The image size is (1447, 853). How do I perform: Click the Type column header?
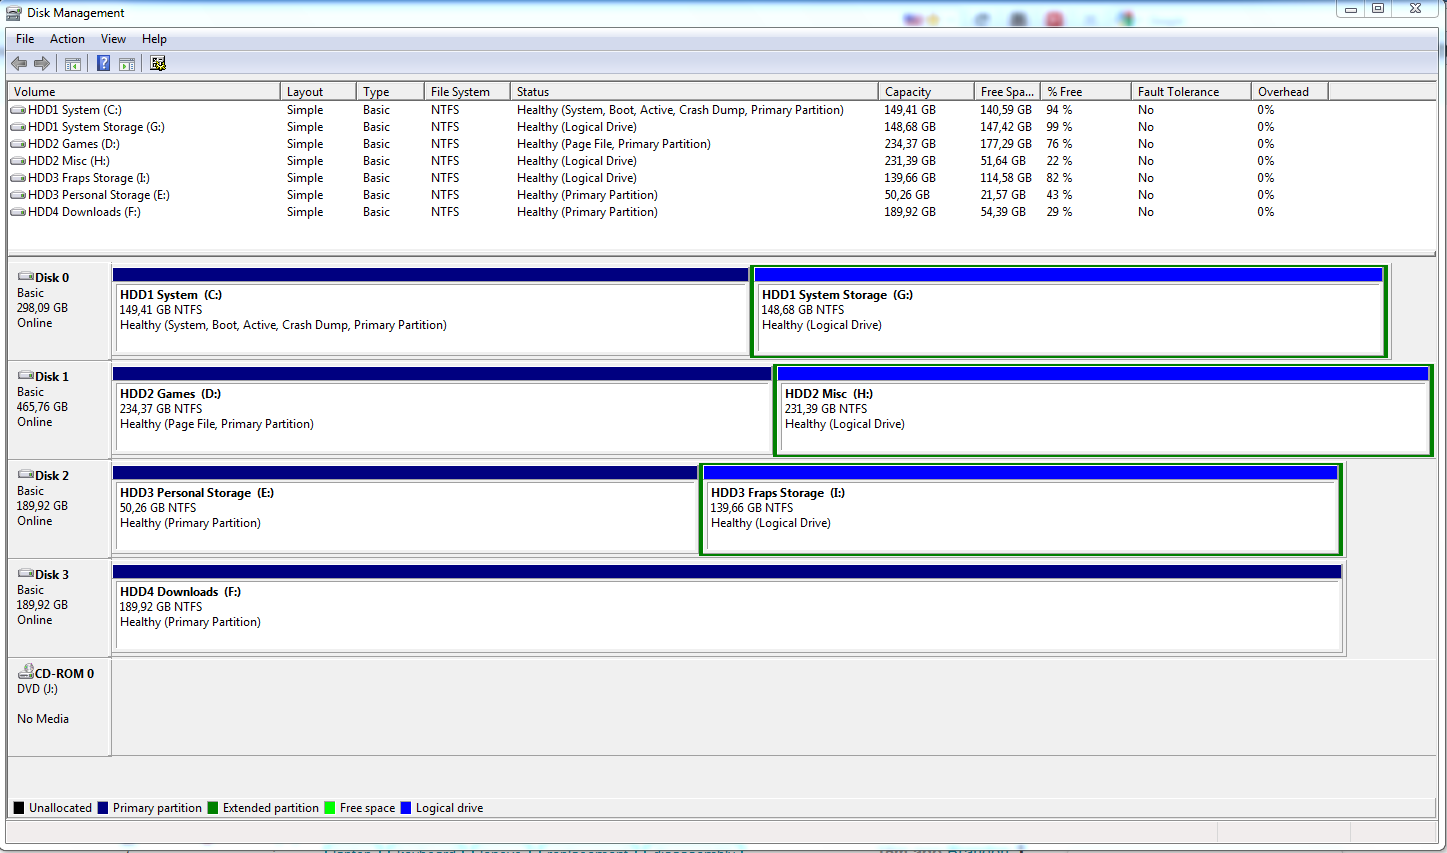(390, 91)
